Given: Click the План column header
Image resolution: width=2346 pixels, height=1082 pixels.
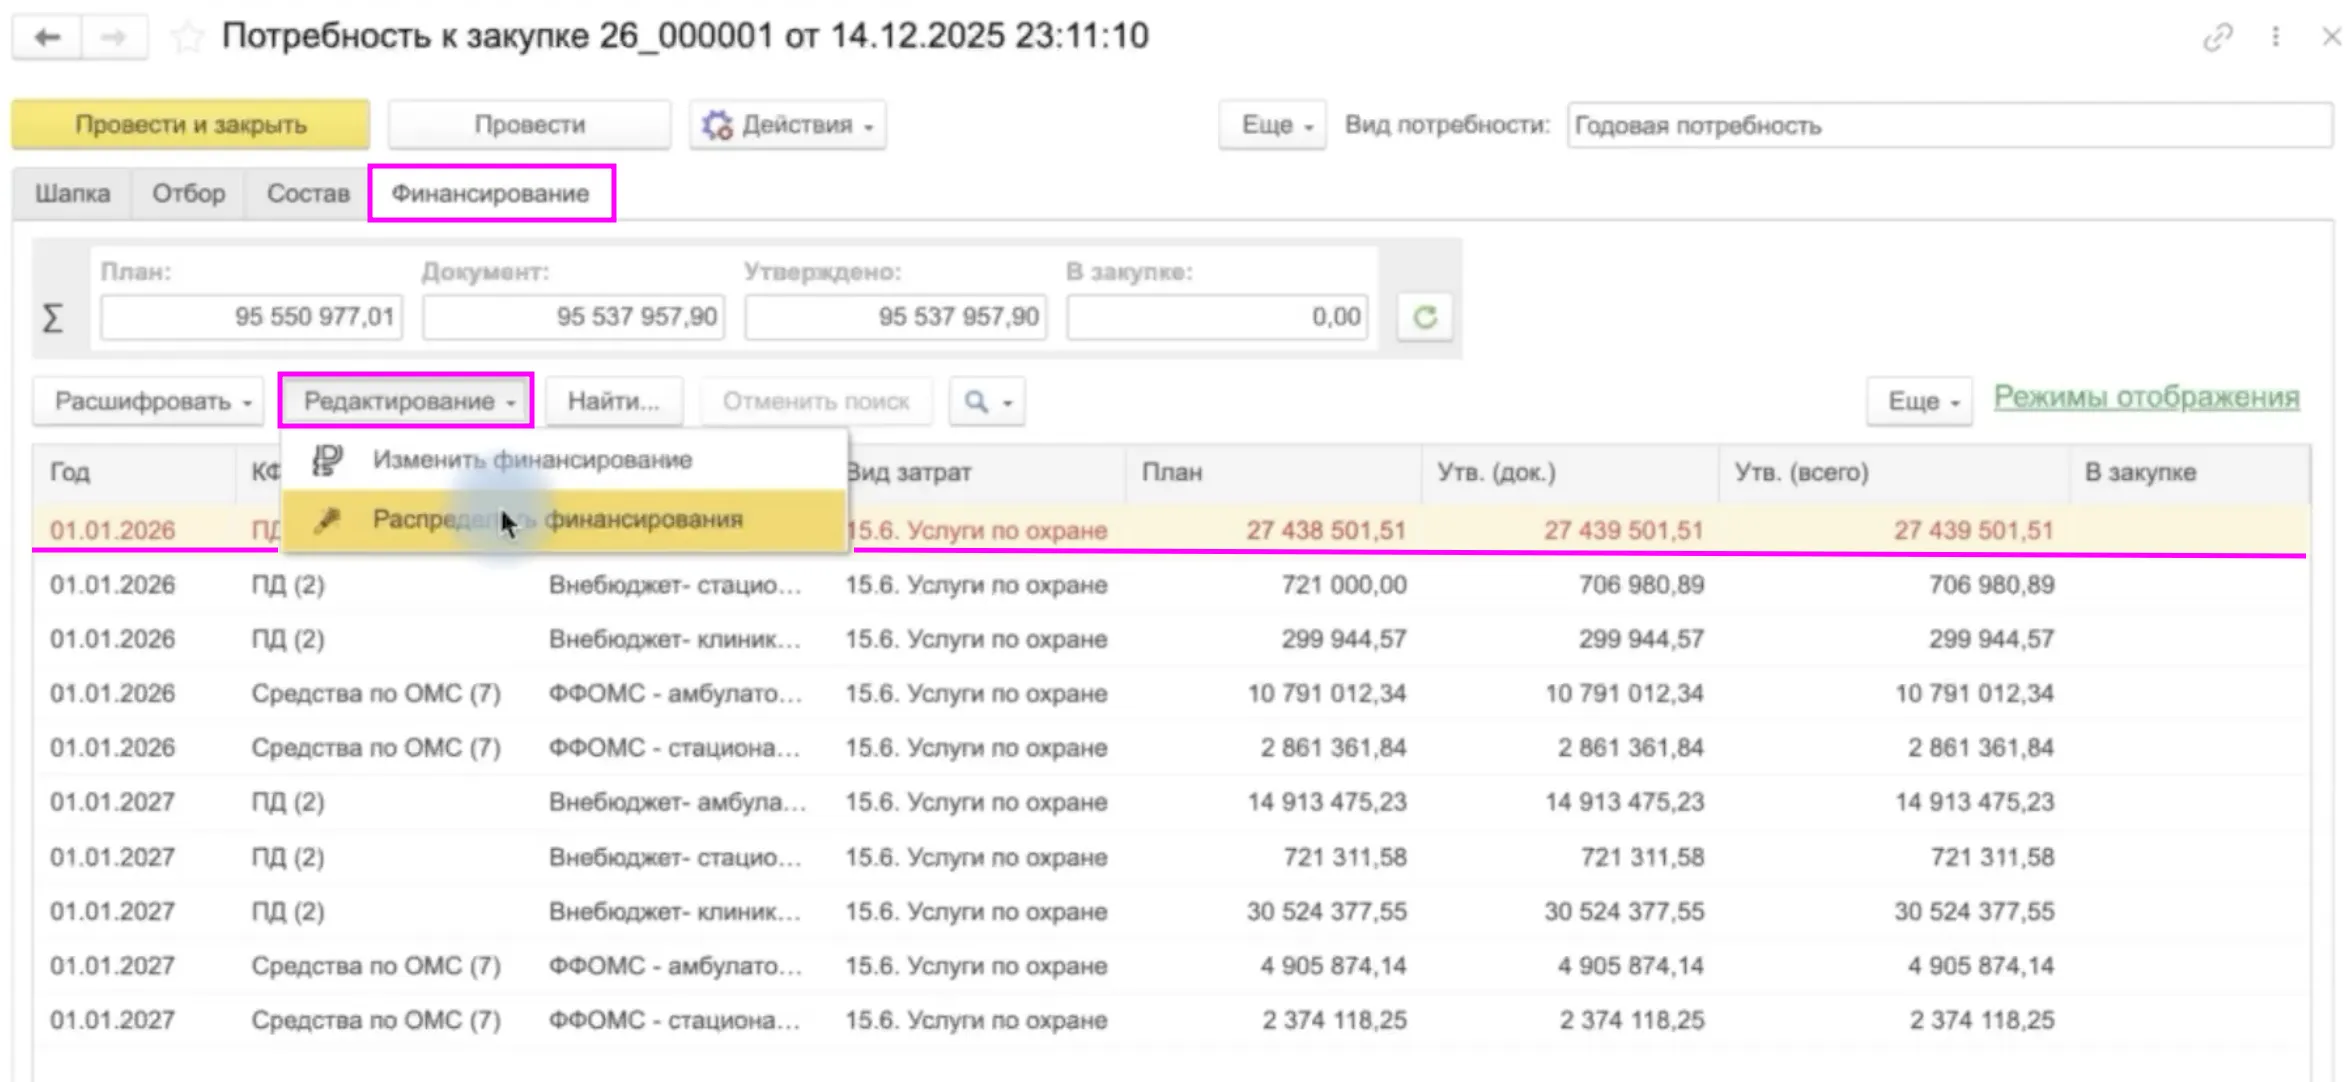Looking at the screenshot, I should coord(1273,472).
